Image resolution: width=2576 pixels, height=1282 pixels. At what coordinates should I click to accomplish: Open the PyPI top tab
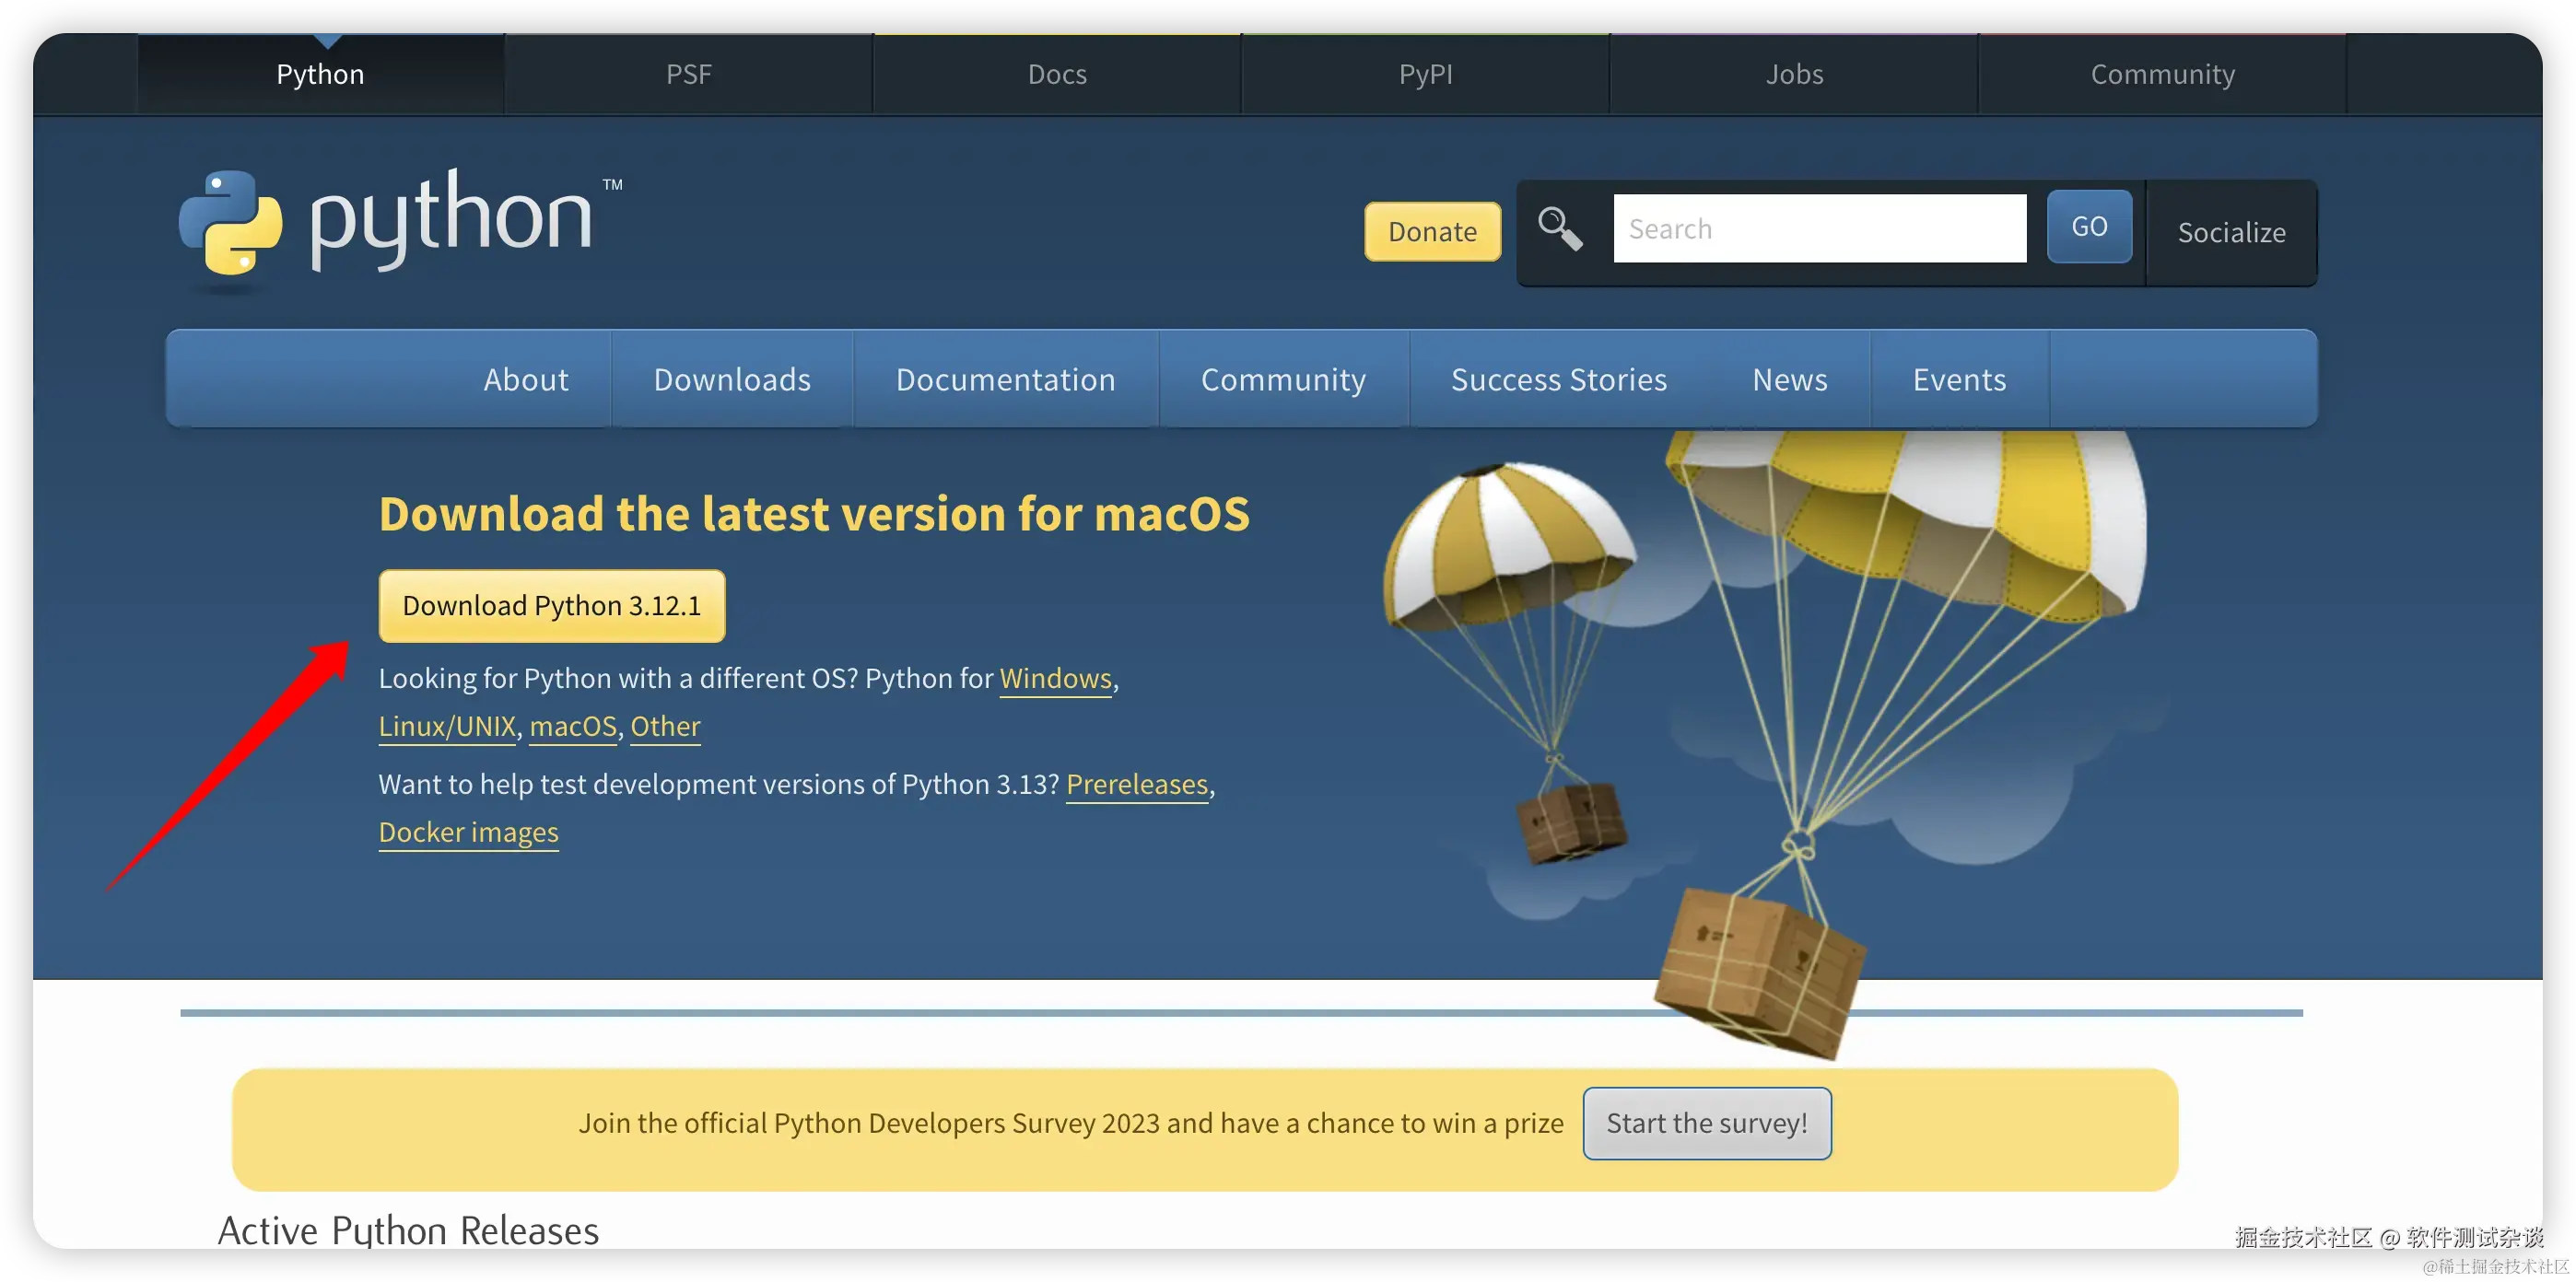coord(1425,74)
